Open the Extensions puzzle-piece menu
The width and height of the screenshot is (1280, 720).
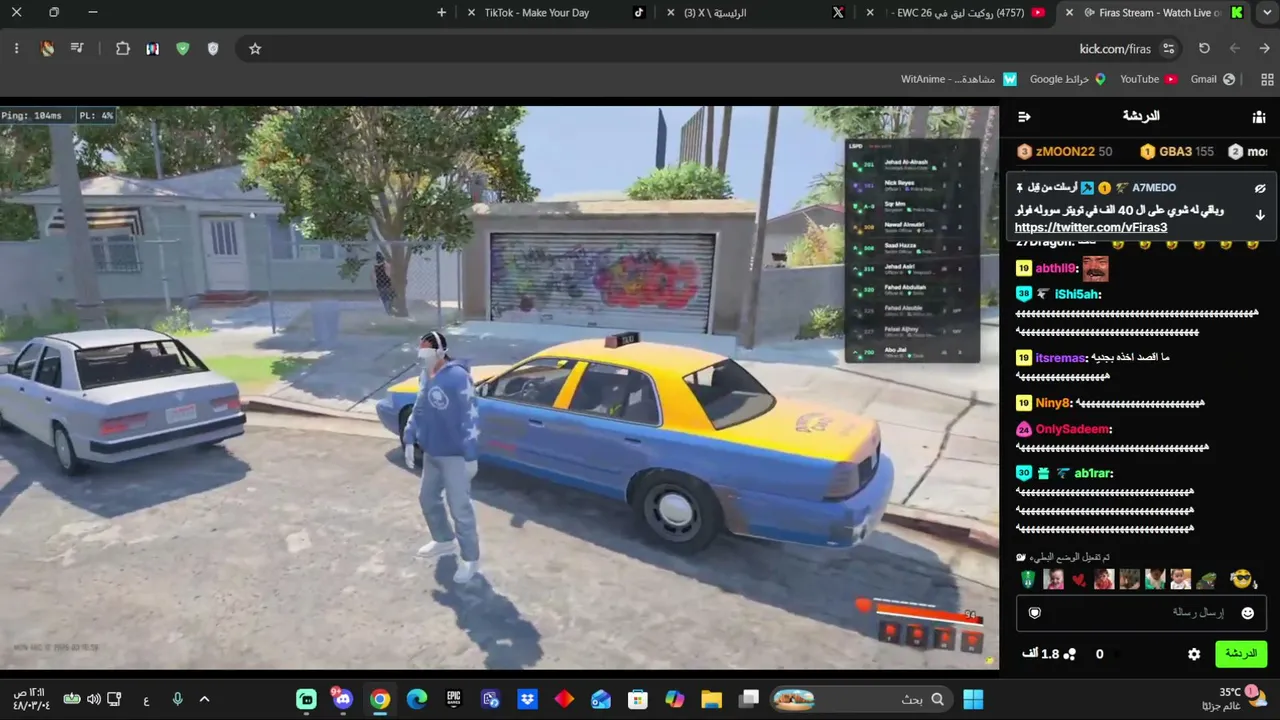[123, 48]
